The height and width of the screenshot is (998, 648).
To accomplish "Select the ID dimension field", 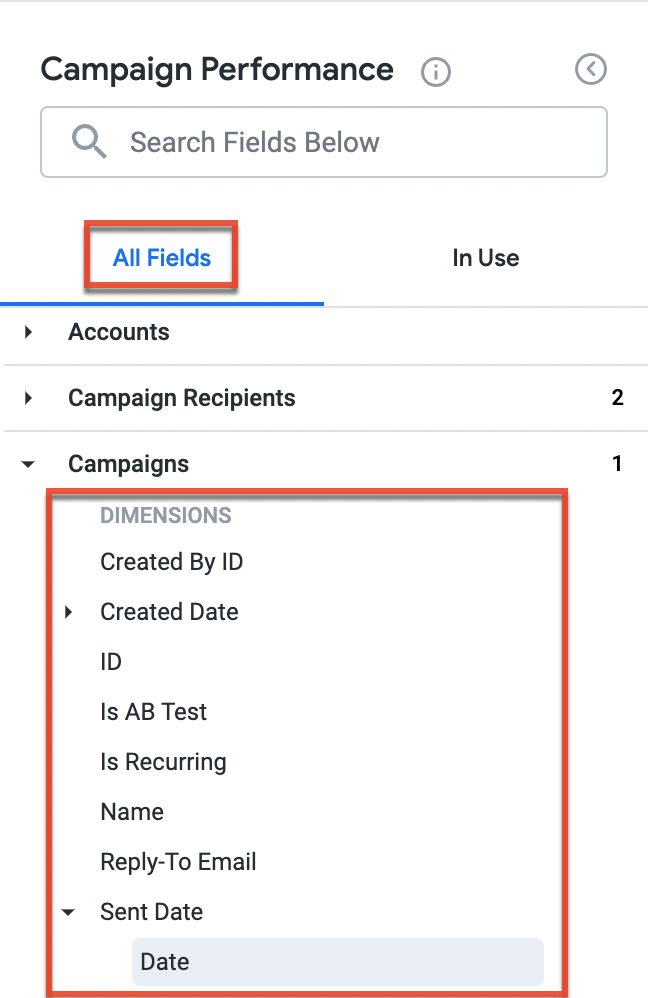I will click(x=111, y=662).
